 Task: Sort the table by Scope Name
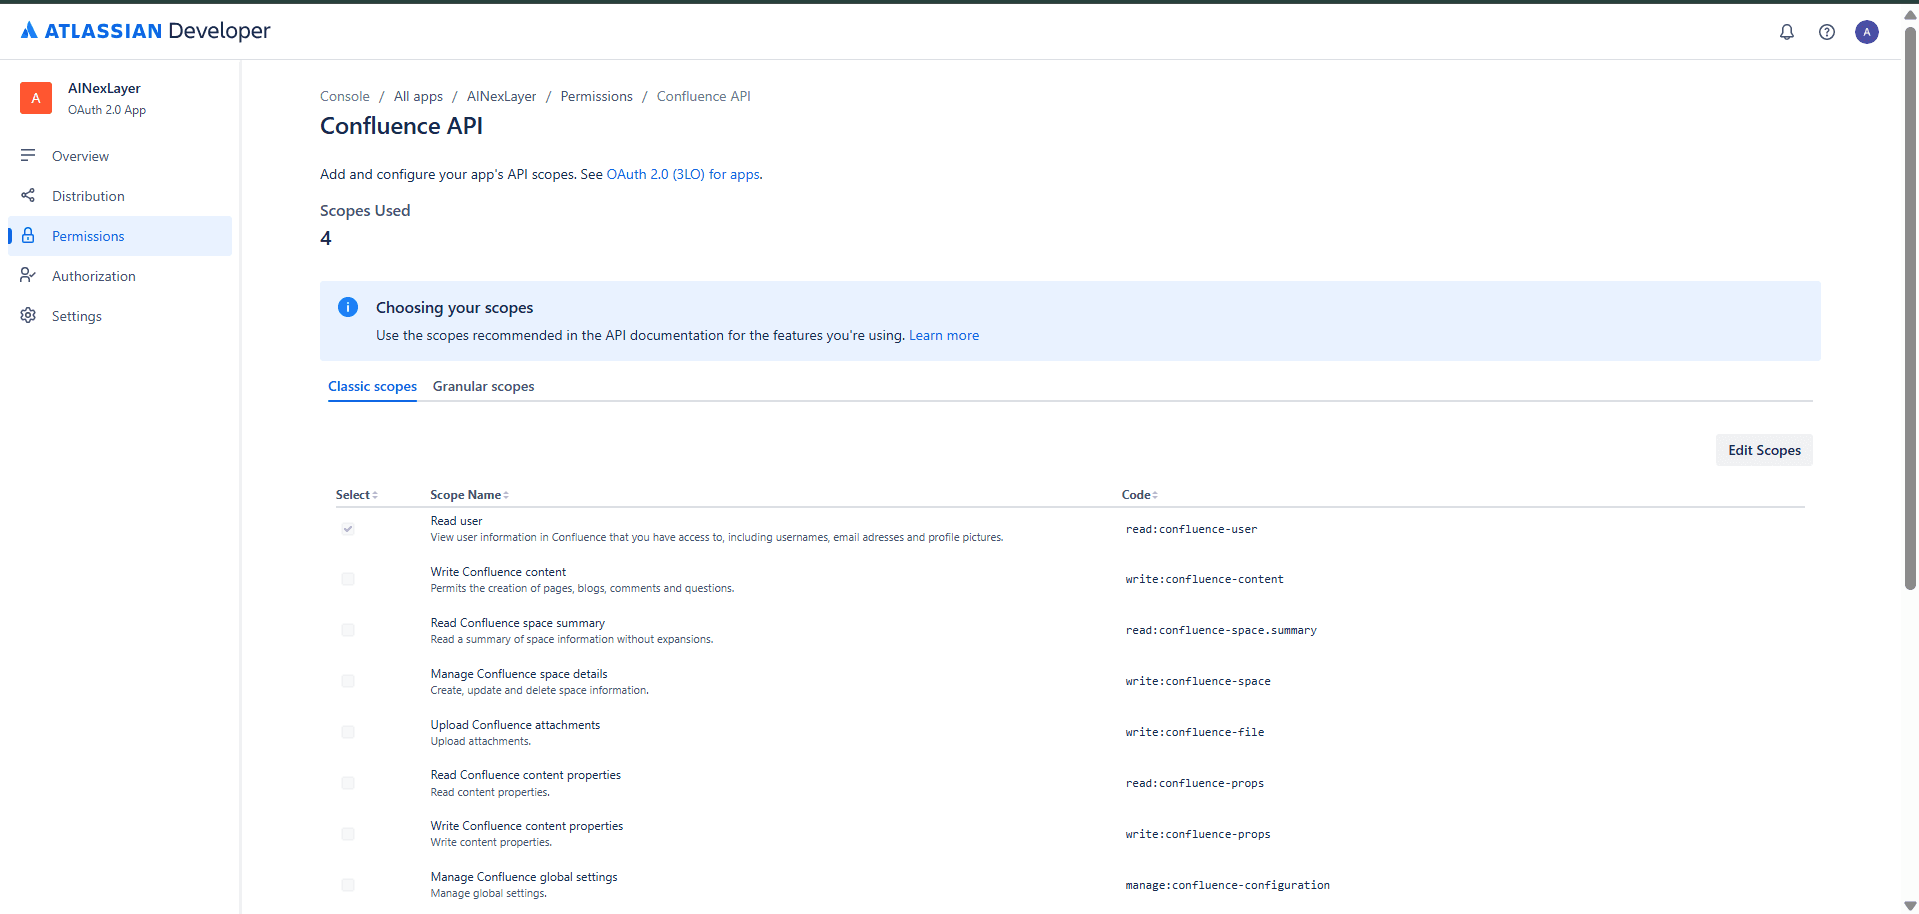point(505,494)
